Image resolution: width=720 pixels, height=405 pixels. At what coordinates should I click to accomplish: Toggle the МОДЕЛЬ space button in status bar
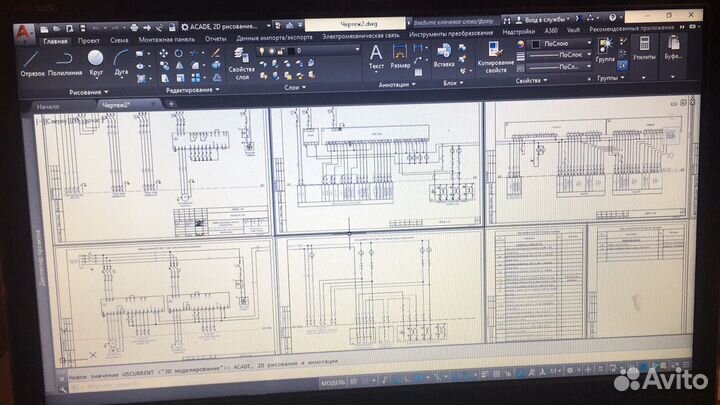coord(333,383)
